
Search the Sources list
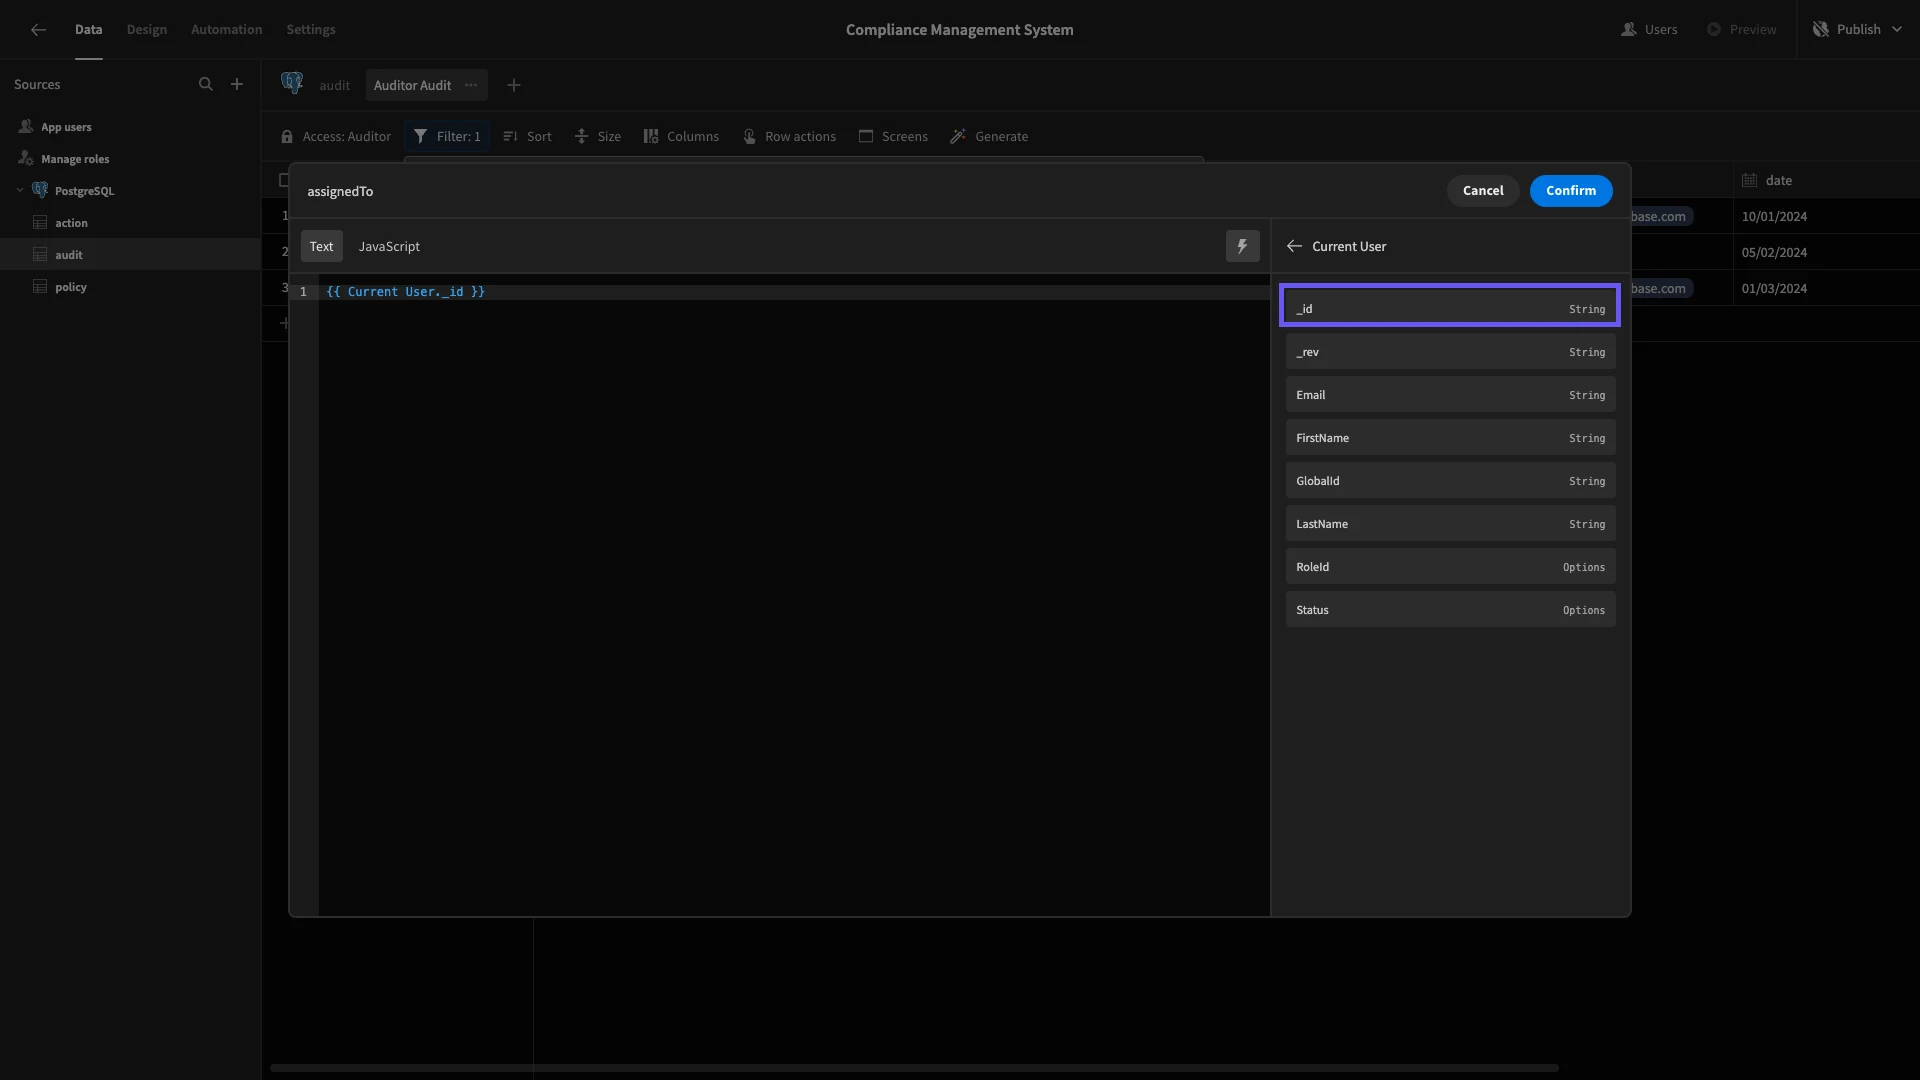point(206,85)
